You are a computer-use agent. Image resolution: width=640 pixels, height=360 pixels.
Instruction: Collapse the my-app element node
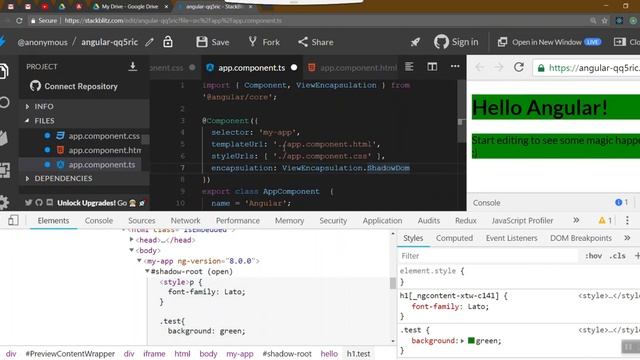click(x=139, y=261)
